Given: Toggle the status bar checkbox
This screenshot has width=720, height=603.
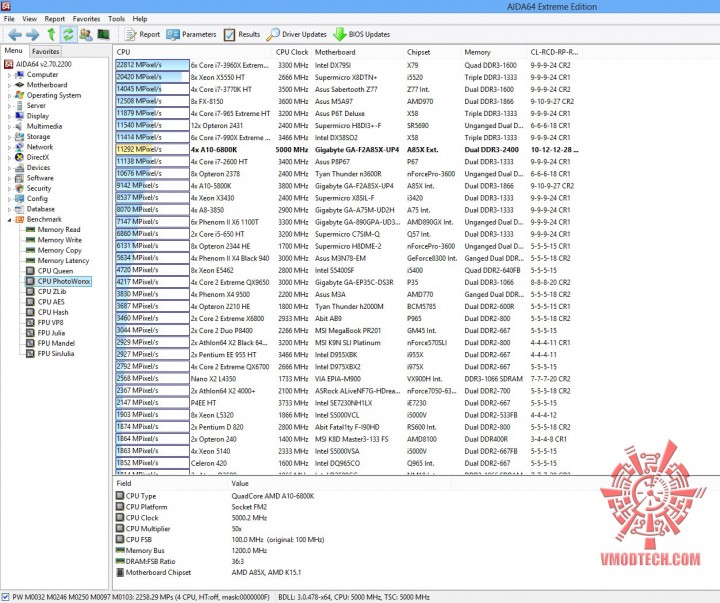Looking at the screenshot, I should pos(6,597).
